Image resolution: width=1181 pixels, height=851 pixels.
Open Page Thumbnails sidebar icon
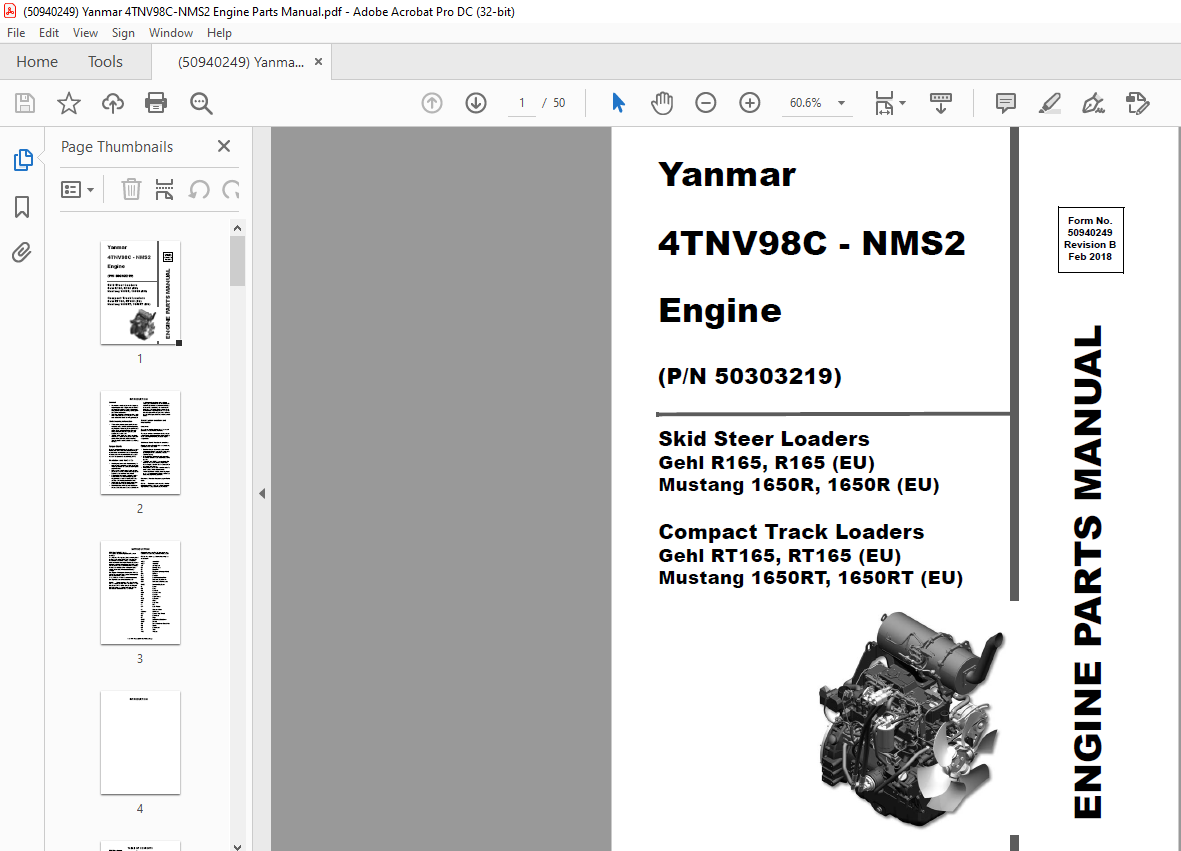23,160
